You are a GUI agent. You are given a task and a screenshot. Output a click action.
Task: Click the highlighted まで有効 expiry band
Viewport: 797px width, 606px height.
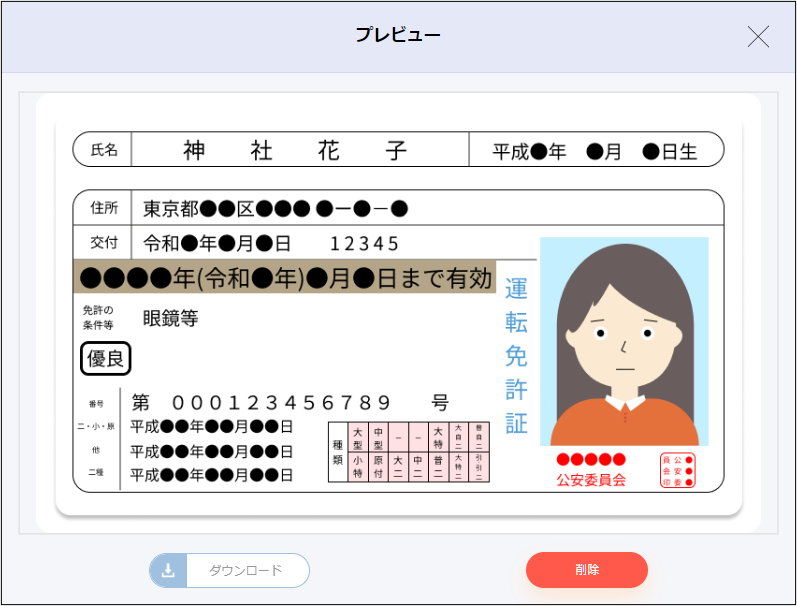click(285, 277)
